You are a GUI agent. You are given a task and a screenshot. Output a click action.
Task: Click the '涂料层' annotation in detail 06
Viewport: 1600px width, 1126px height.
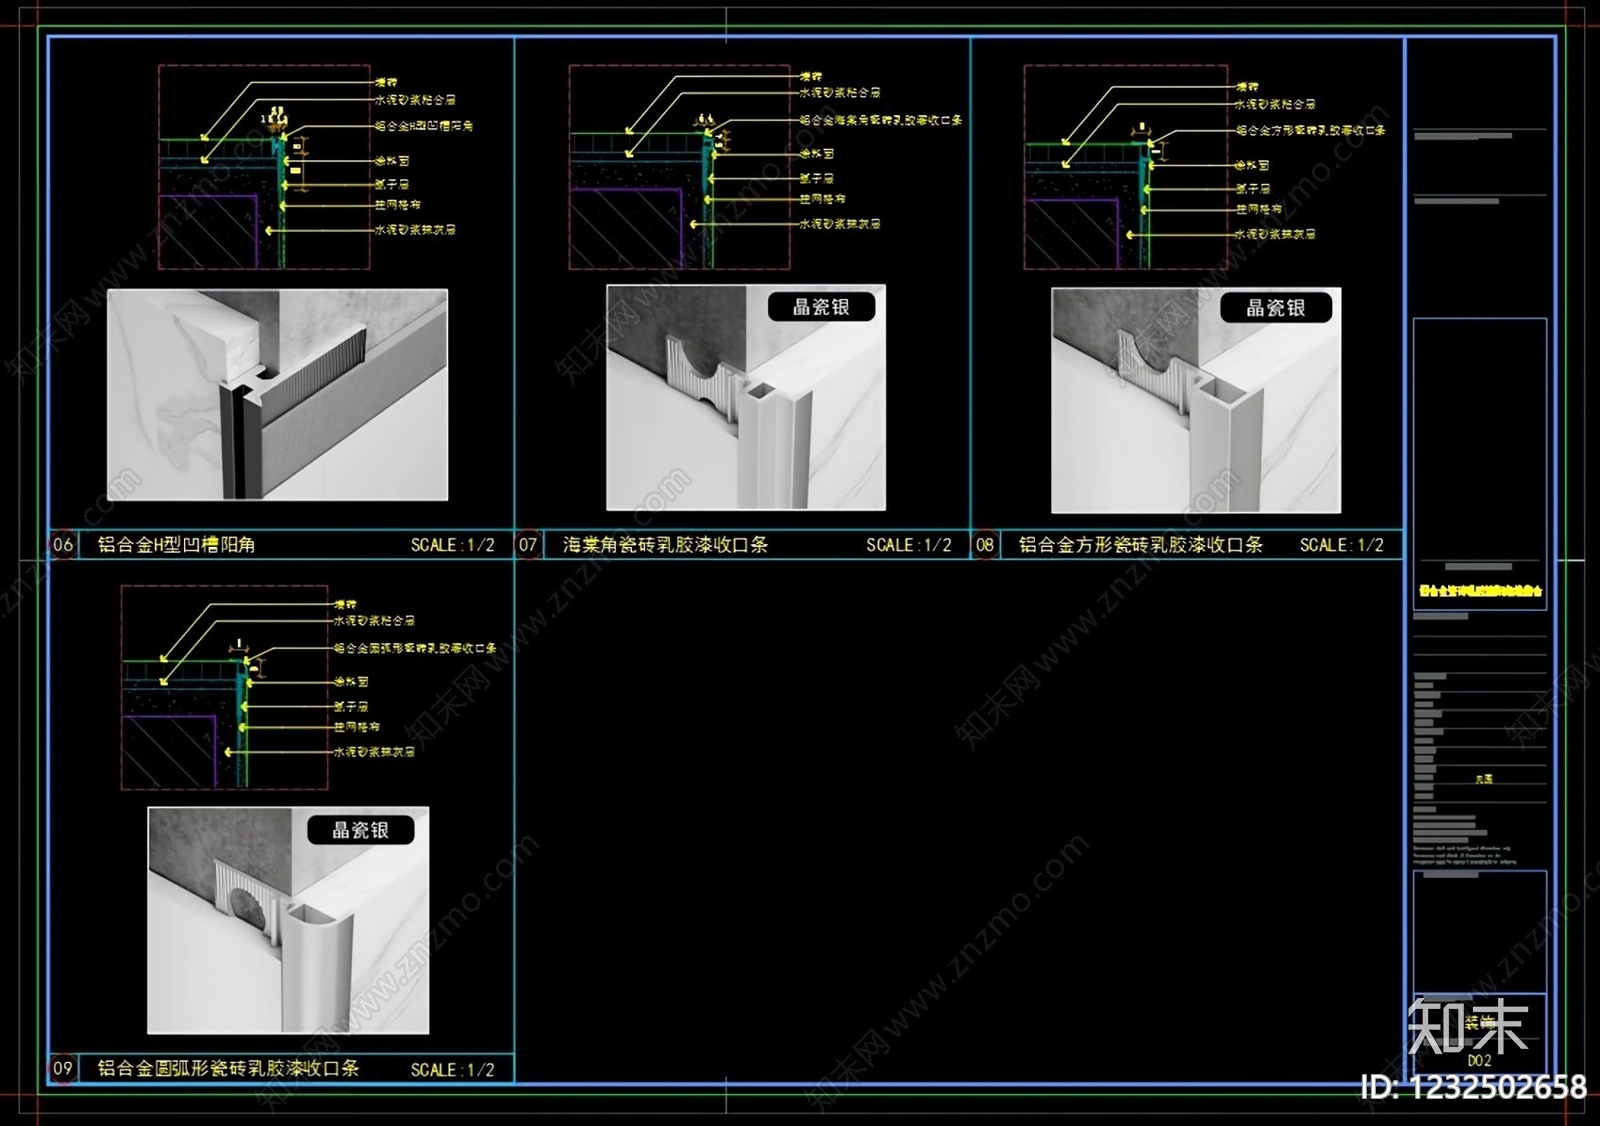[x=392, y=160]
